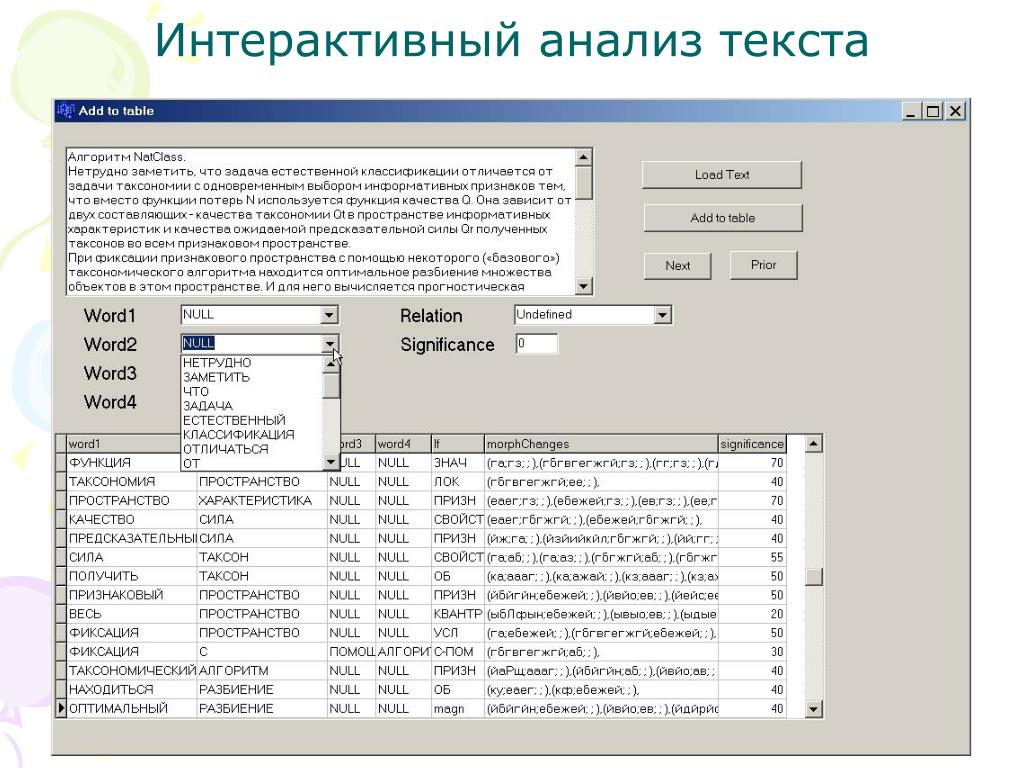Select the ЗНАЧ cell in lf column
1024x768 pixels.
pyautogui.click(x=458, y=462)
